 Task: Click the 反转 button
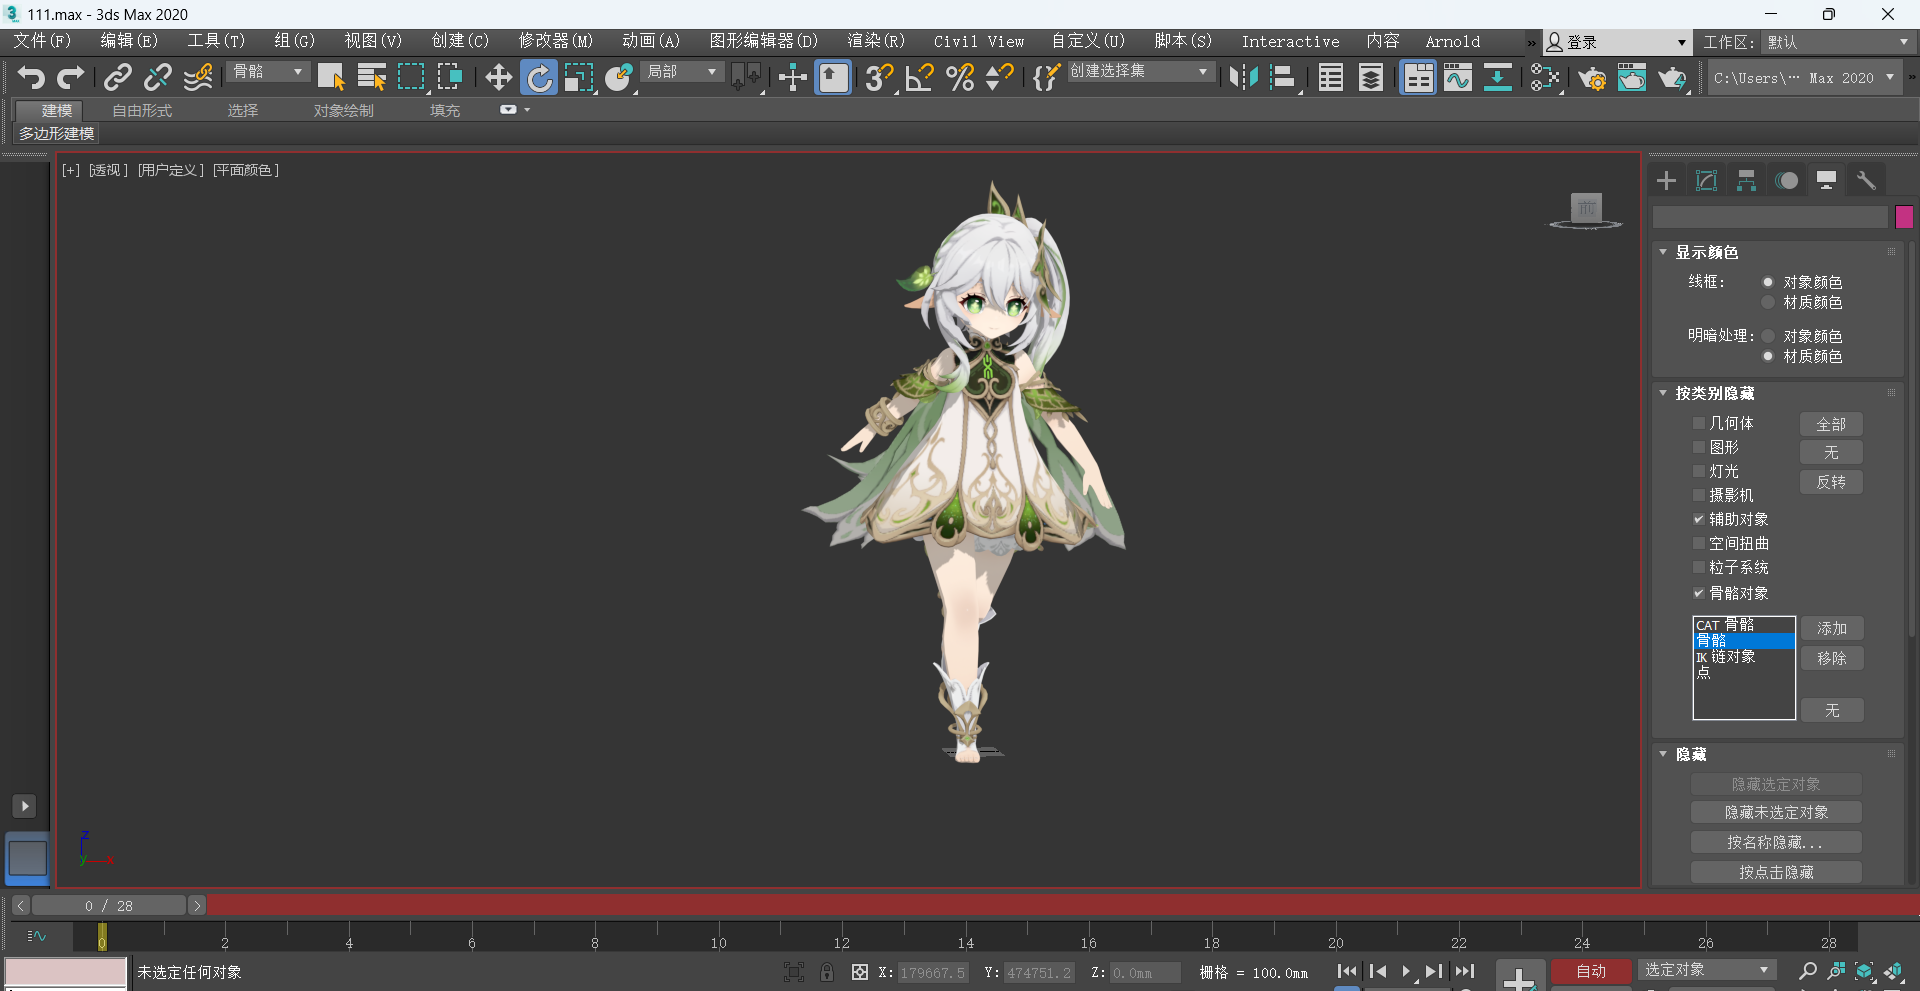pos(1831,482)
